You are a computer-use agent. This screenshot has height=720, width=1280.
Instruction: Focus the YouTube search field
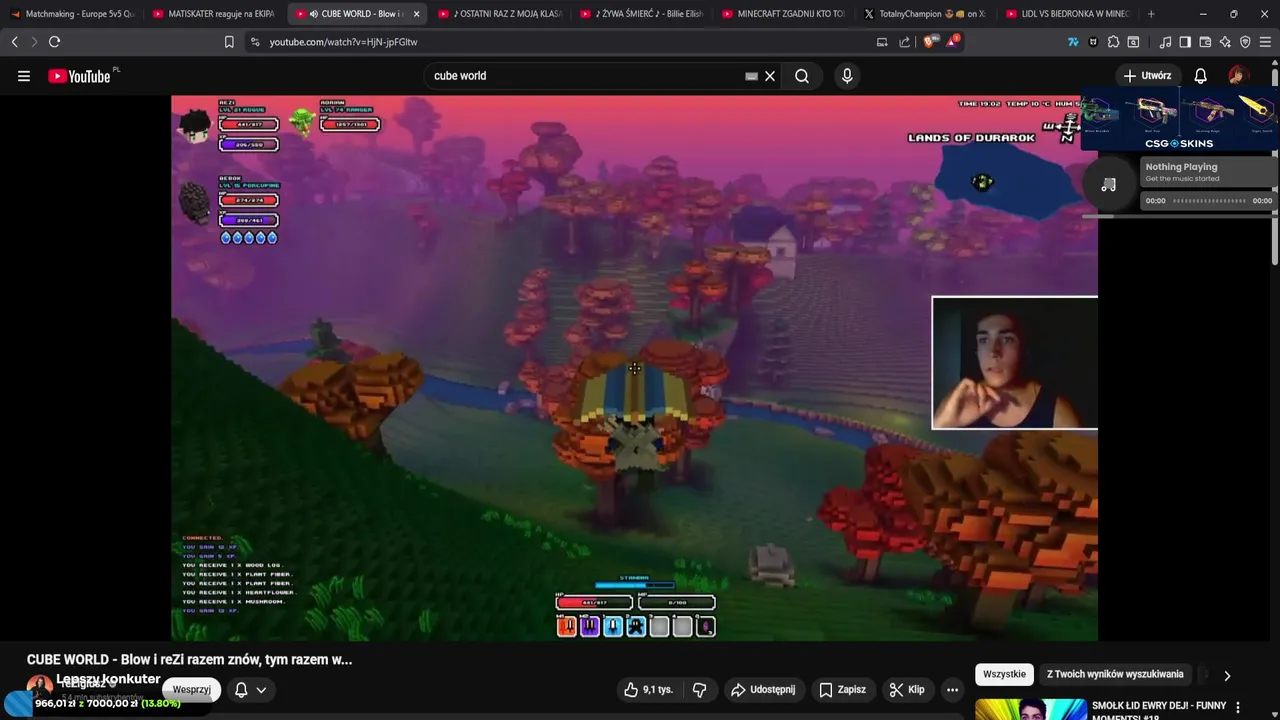click(x=585, y=76)
